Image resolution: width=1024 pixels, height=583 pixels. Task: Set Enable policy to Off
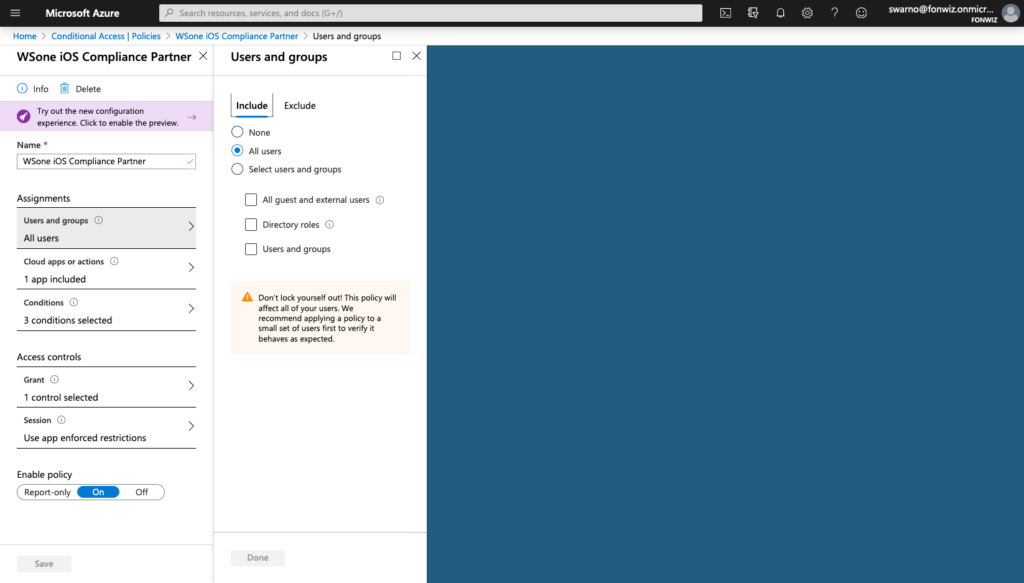coord(142,492)
